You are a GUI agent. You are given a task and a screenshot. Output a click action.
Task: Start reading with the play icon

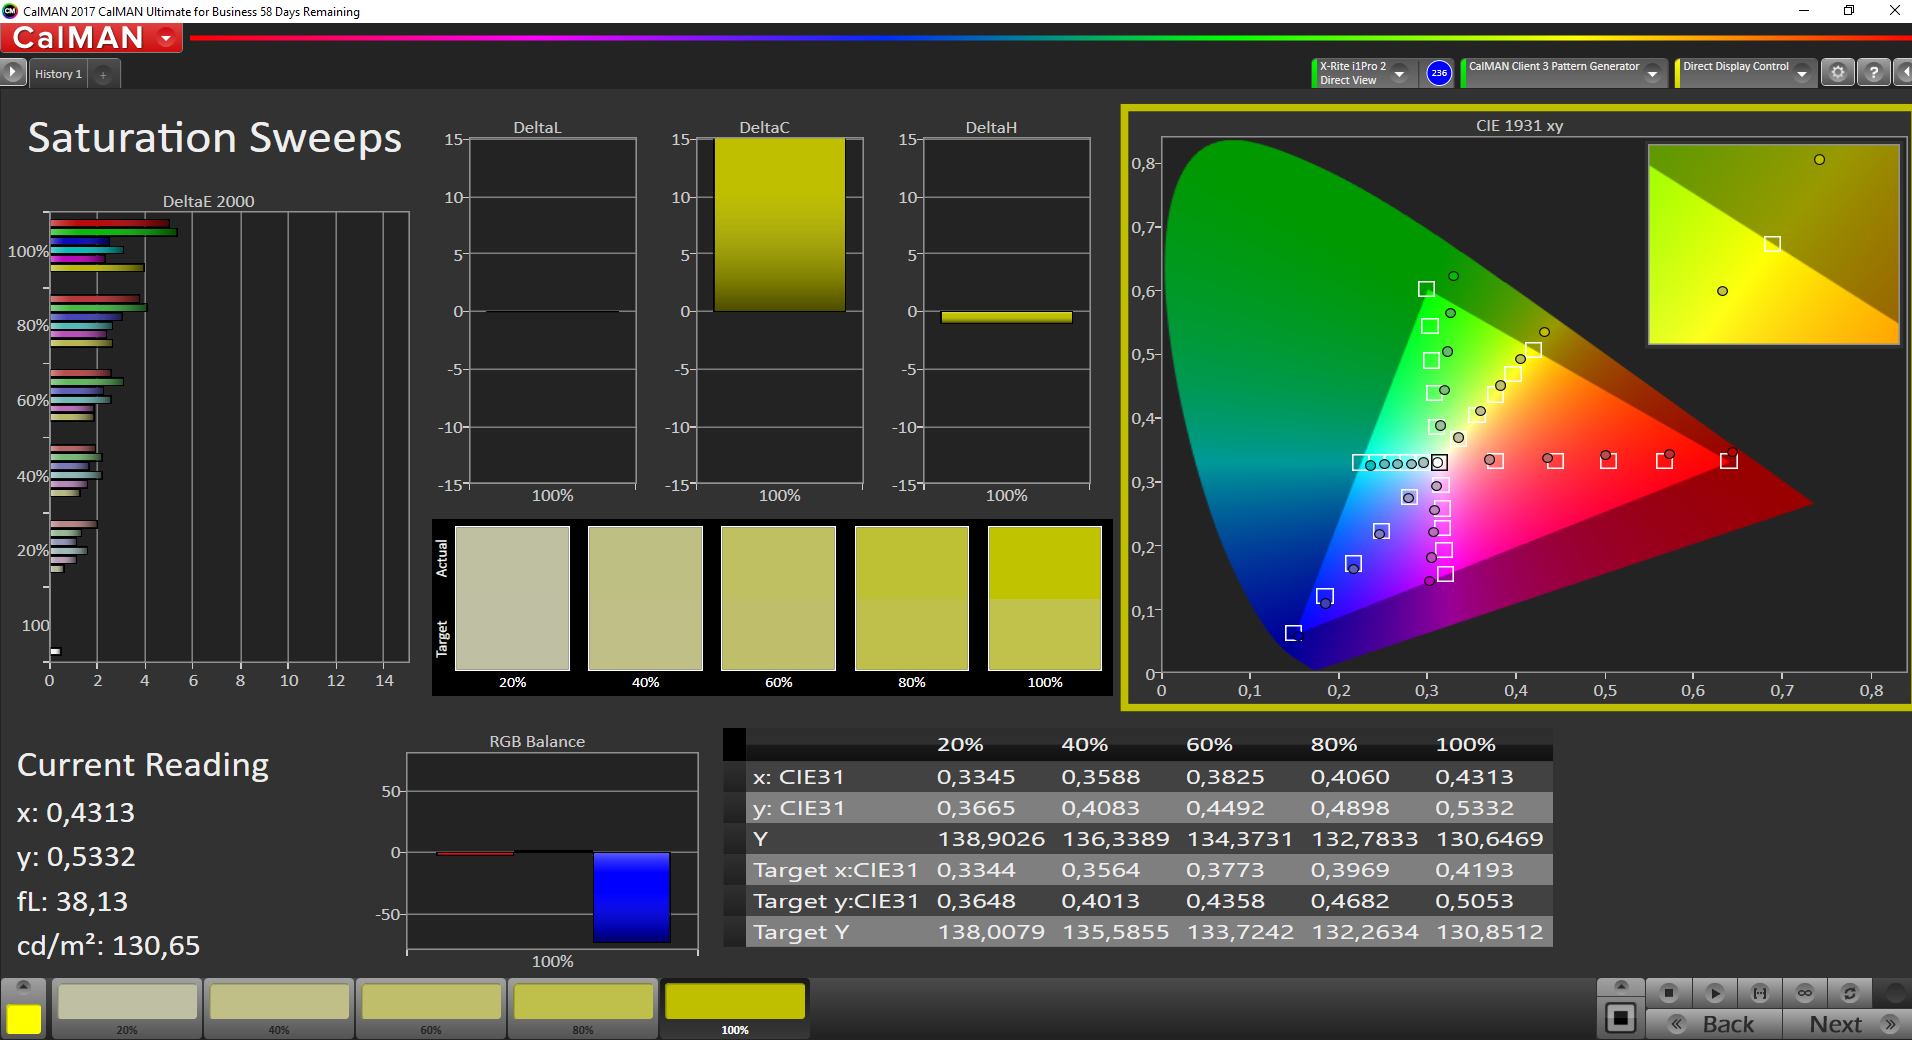1714,993
